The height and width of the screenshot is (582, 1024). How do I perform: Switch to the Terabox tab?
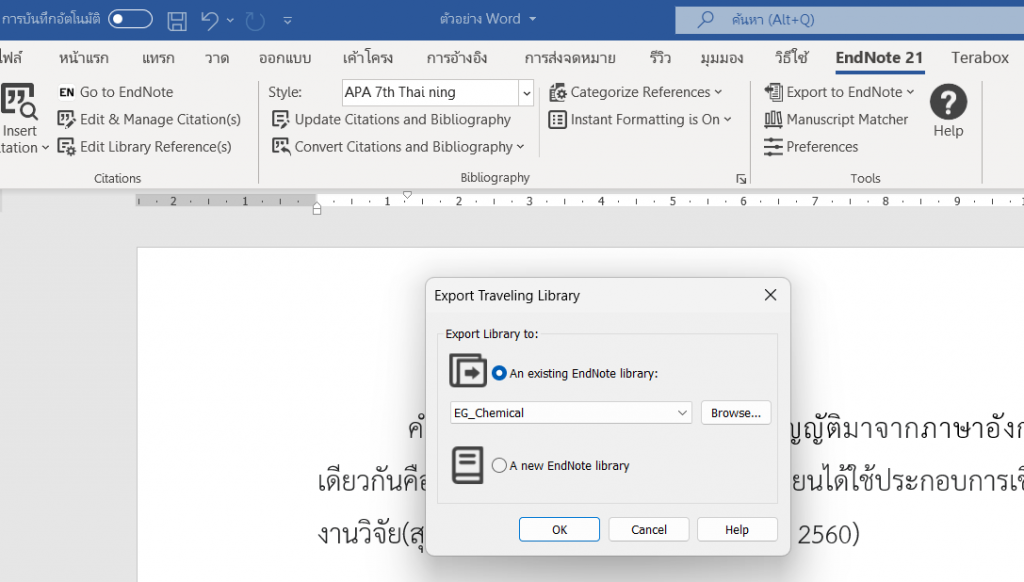click(x=980, y=58)
